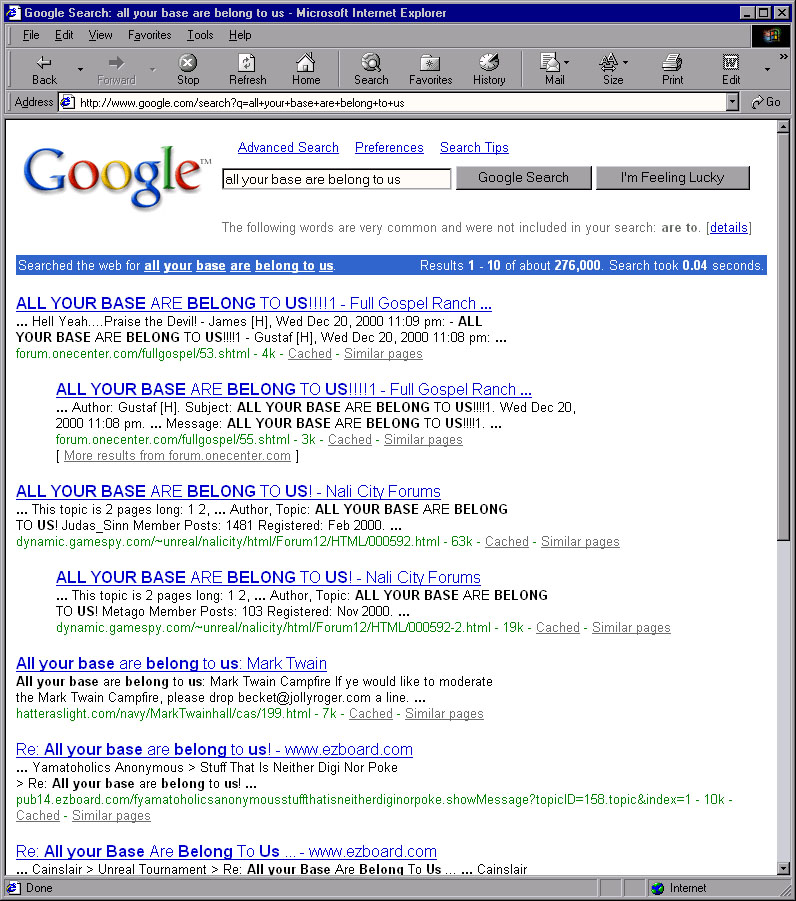
Task: Open the Favorites menu in menu bar
Action: (149, 35)
